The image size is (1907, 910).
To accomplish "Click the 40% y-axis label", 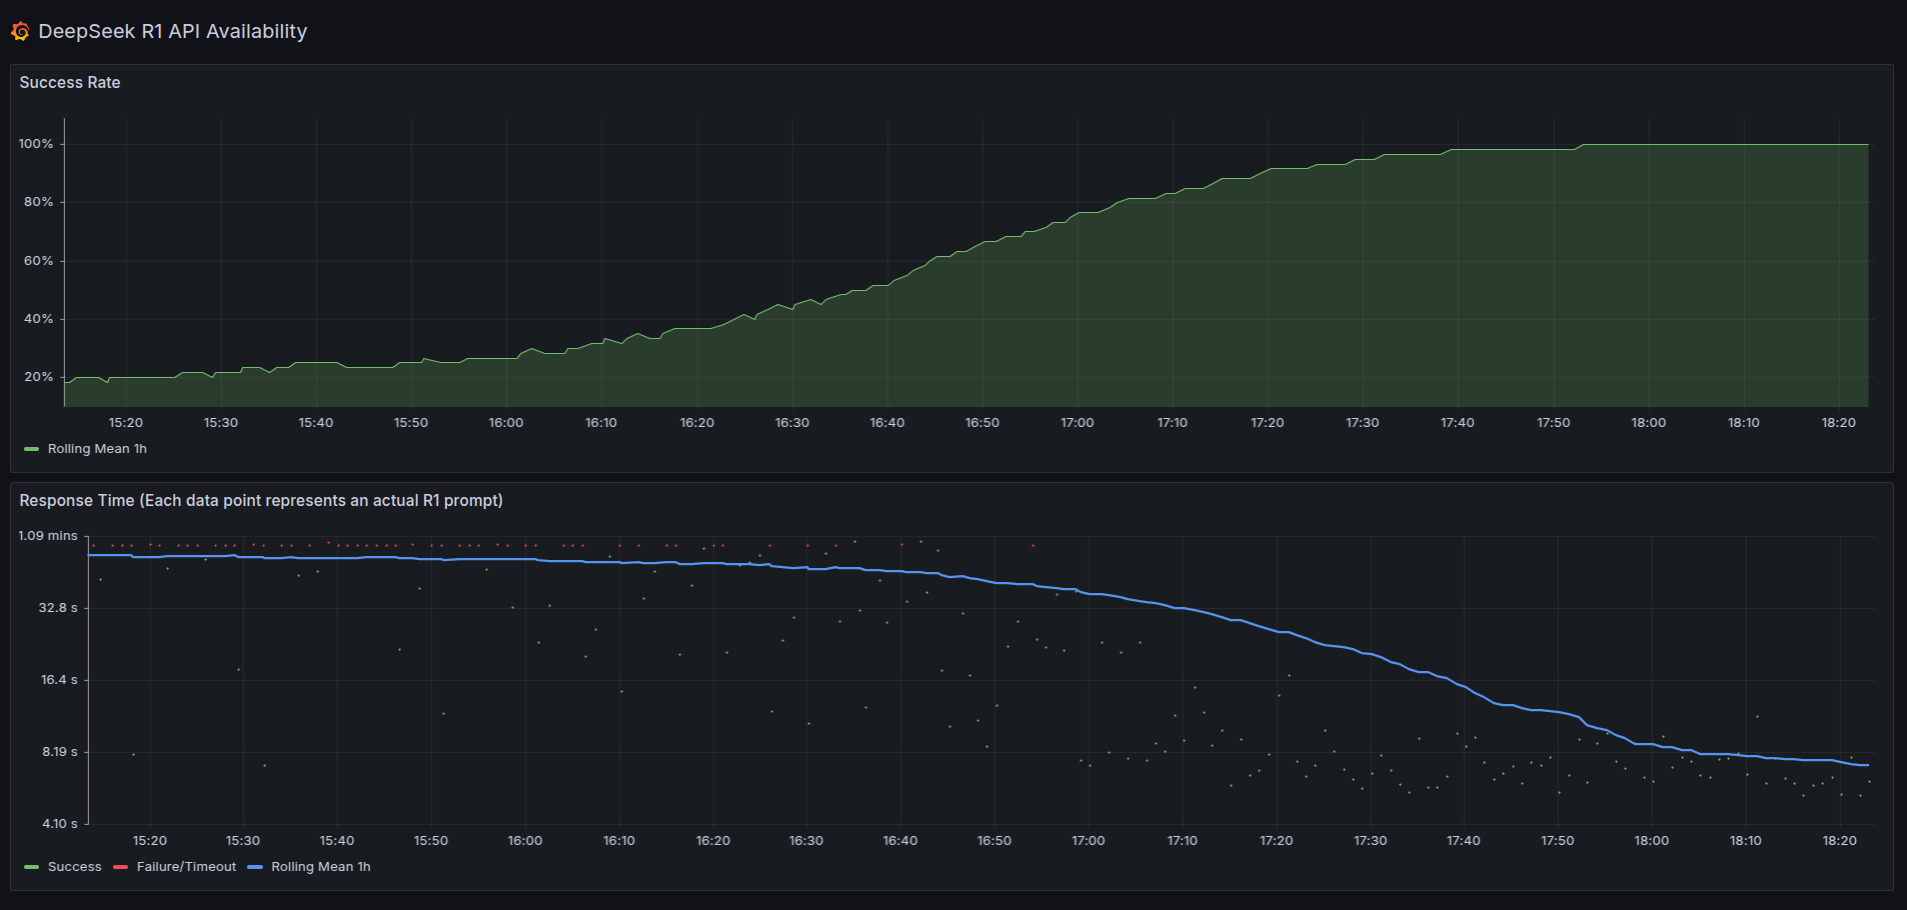I will click(39, 319).
